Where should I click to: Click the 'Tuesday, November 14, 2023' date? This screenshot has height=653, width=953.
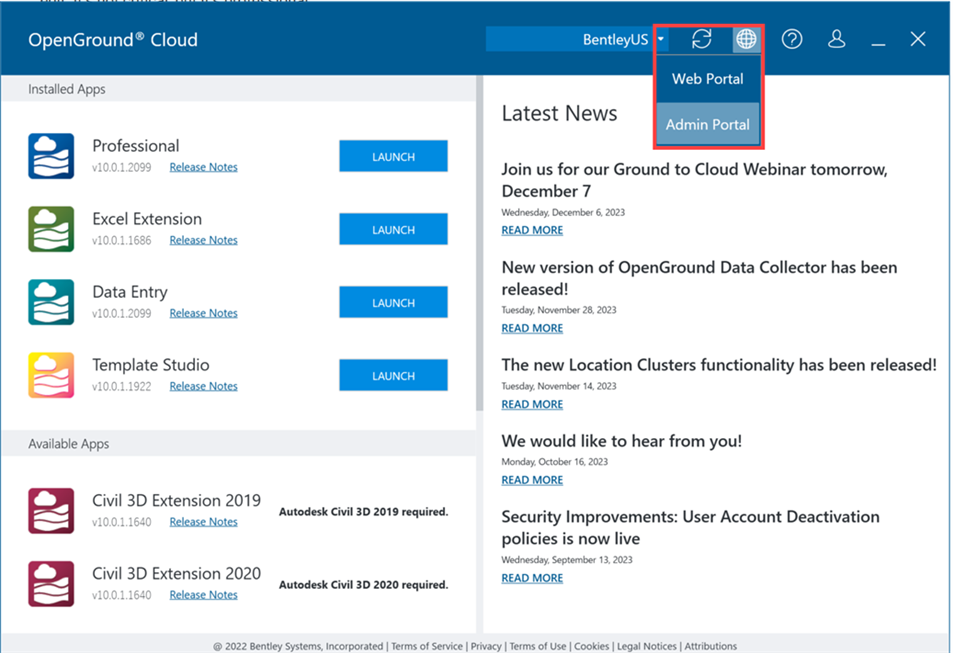(x=559, y=386)
